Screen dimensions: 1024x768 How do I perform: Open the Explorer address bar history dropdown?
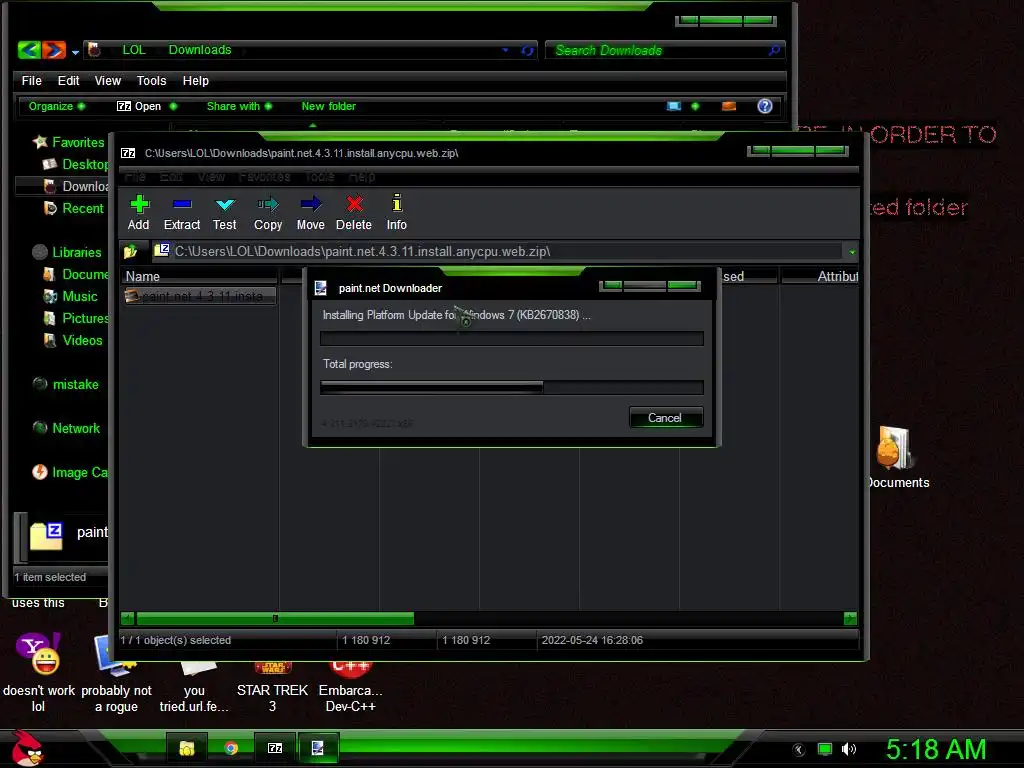pyautogui.click(x=505, y=50)
